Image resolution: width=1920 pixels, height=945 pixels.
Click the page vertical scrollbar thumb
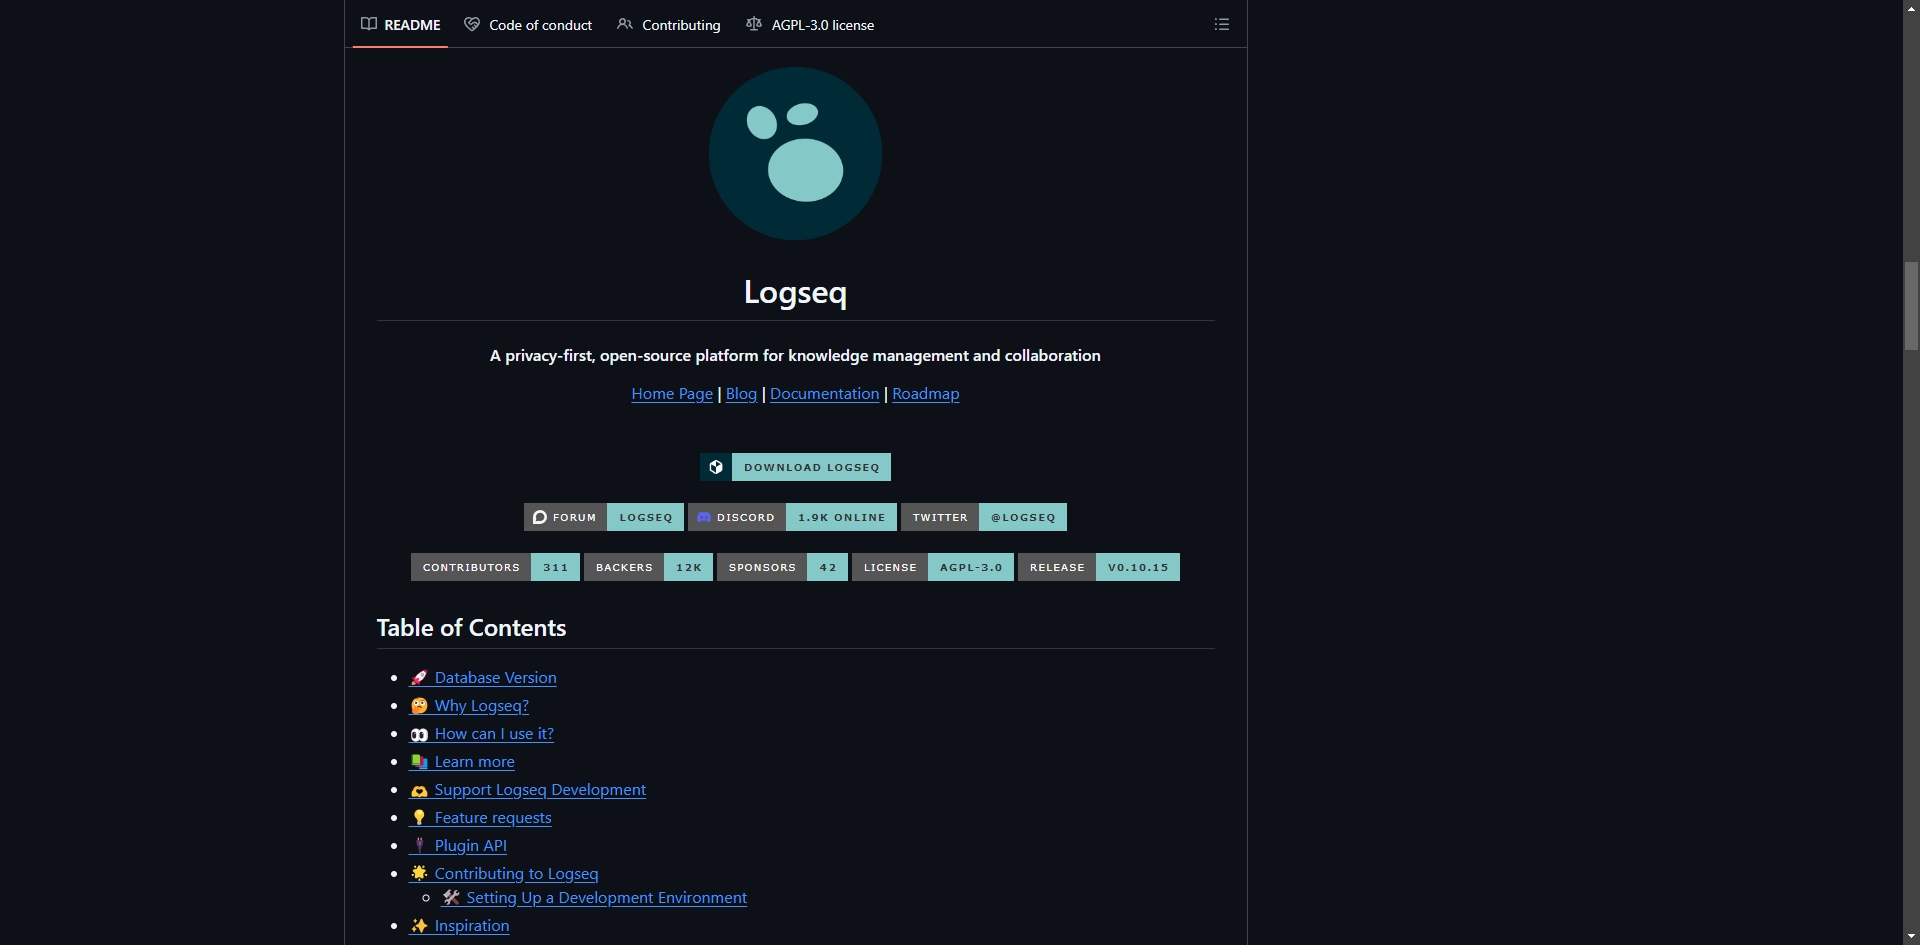pos(1911,306)
